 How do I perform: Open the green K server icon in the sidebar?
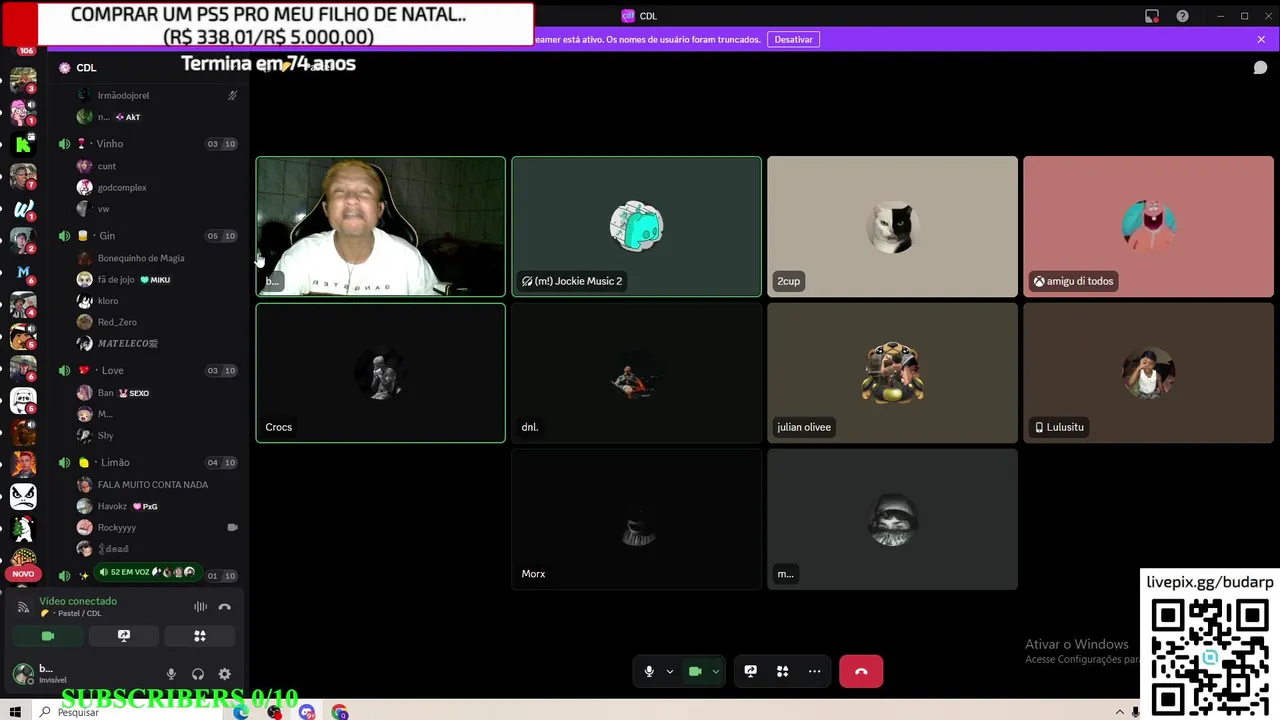tap(23, 145)
